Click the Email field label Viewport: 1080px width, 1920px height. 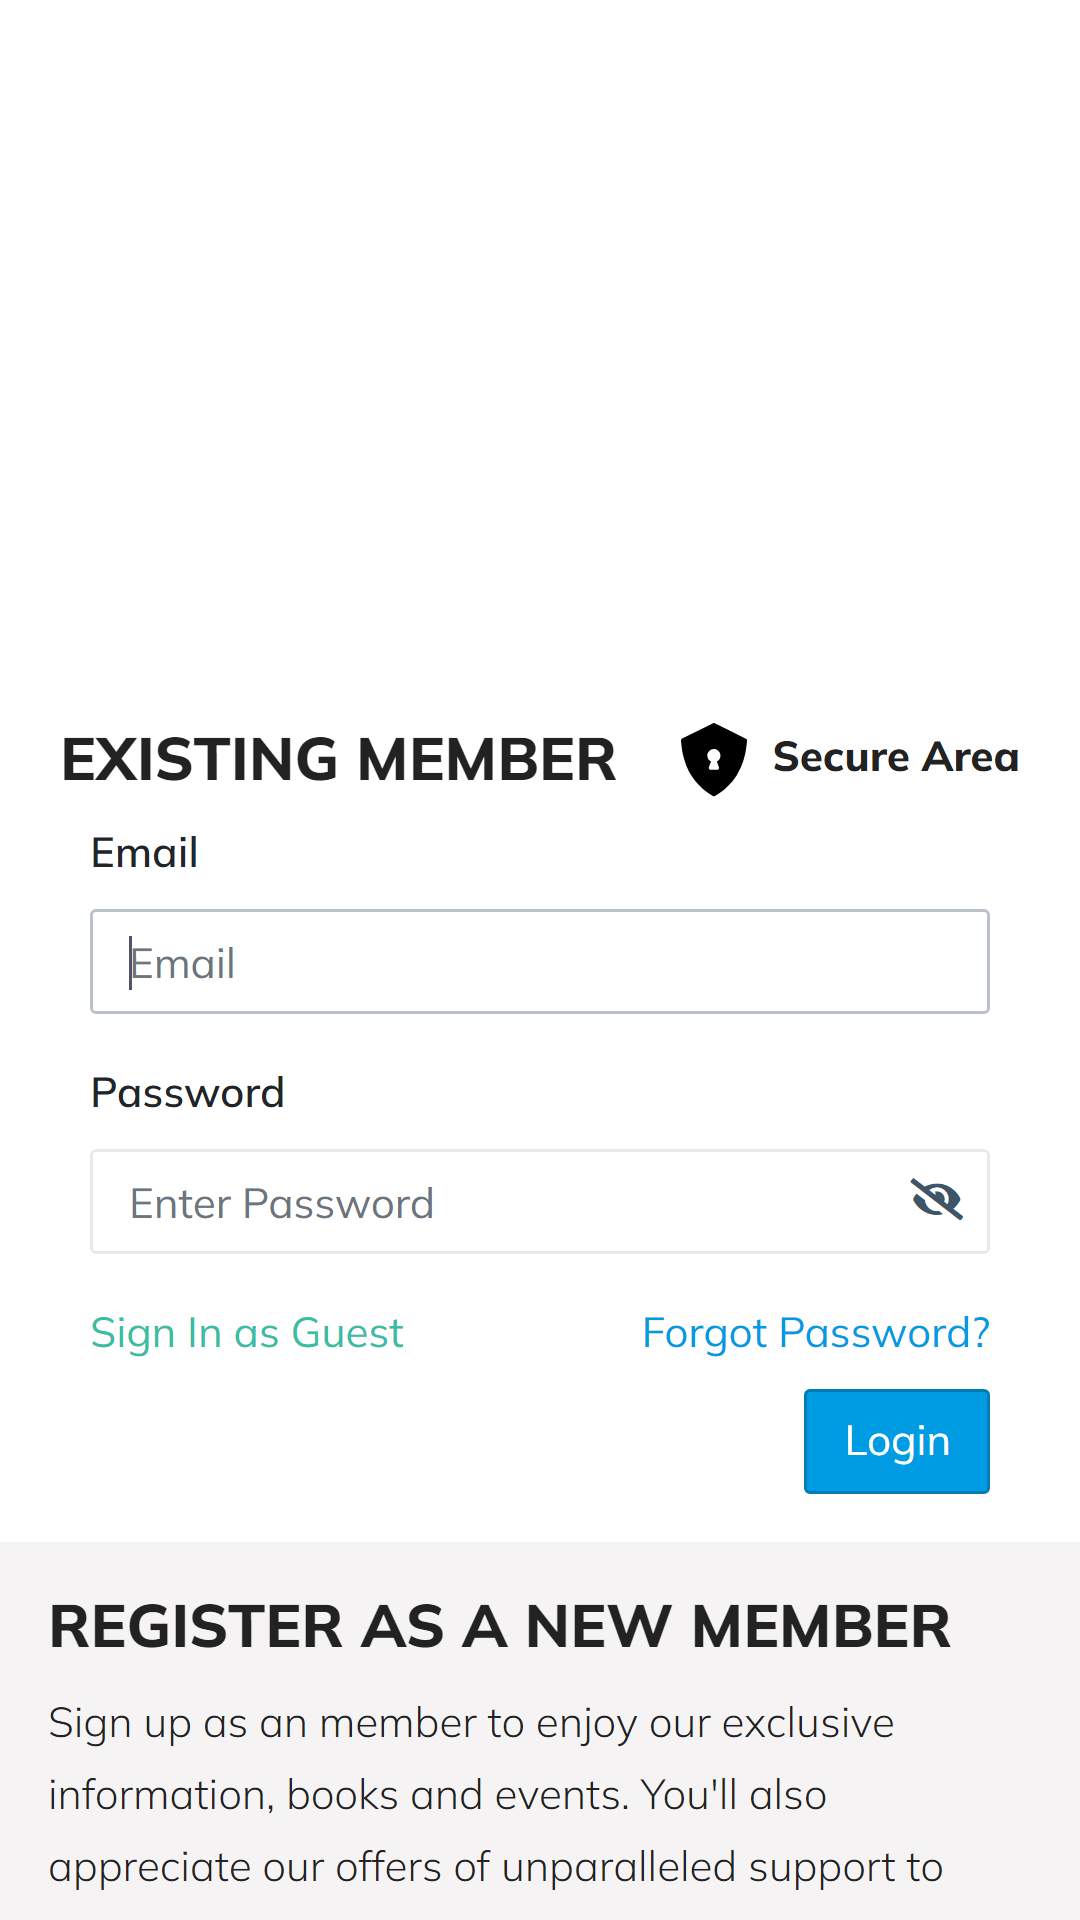(x=144, y=853)
